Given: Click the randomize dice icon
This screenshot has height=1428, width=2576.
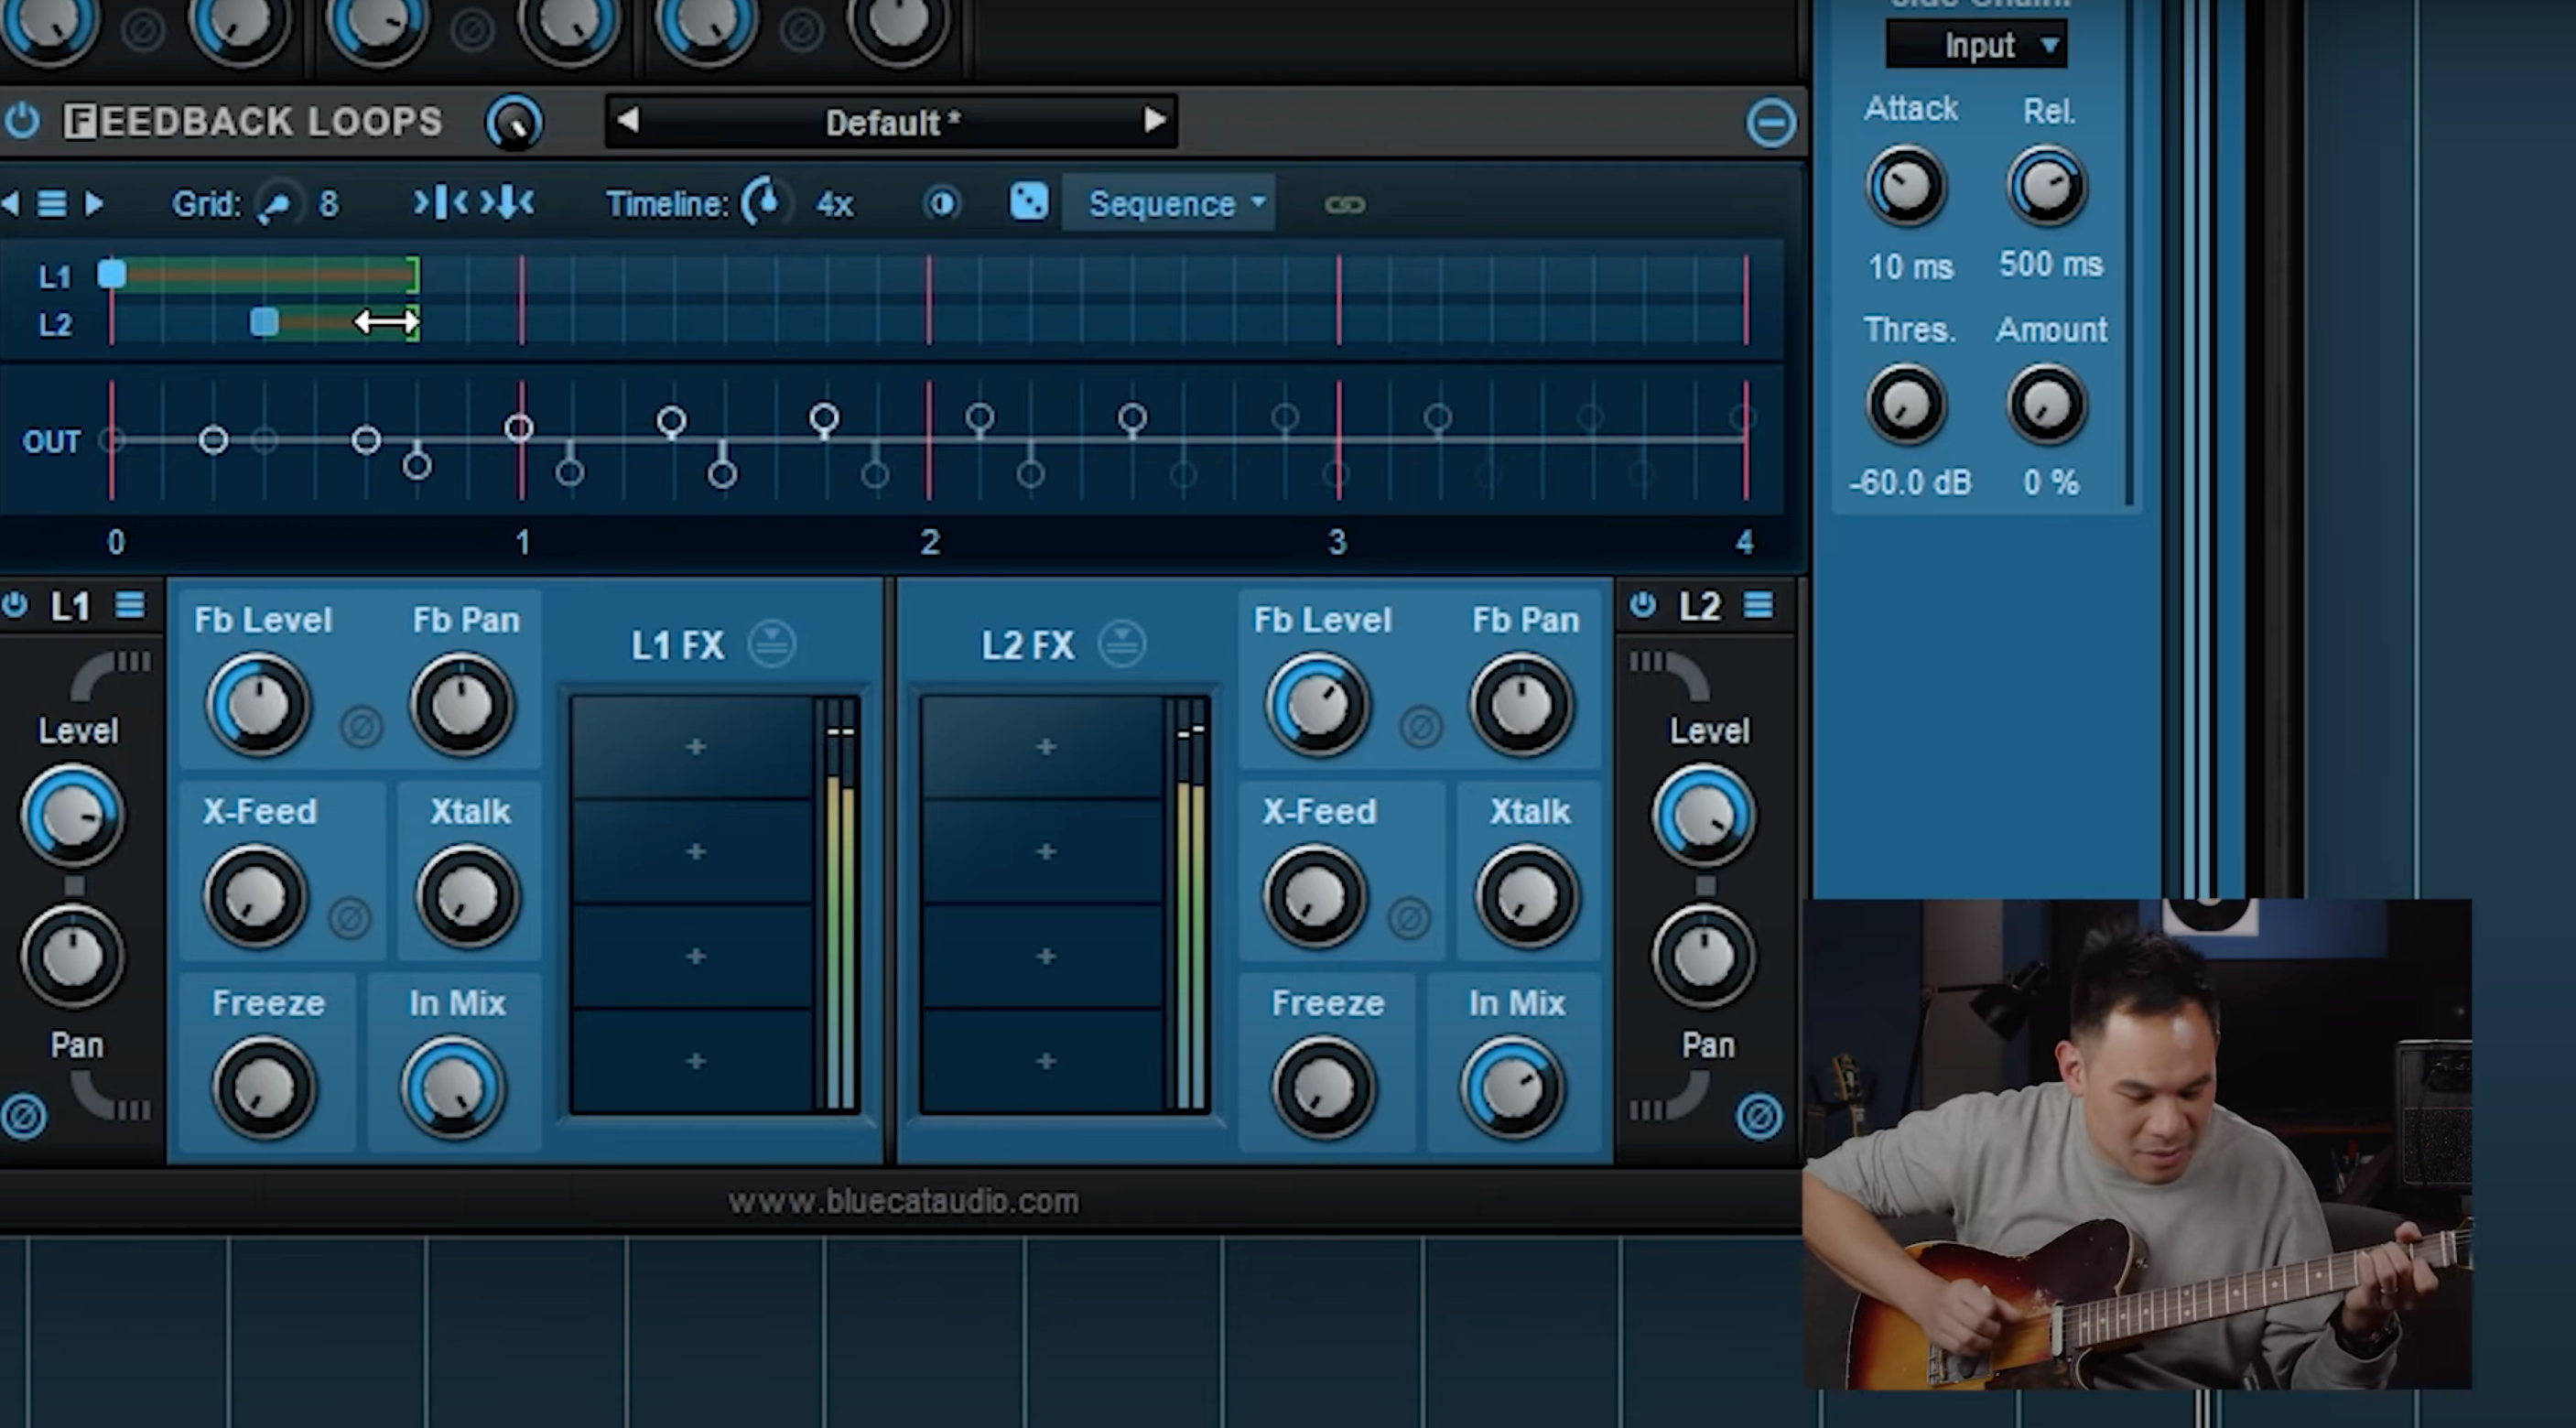Looking at the screenshot, I should (x=1028, y=202).
